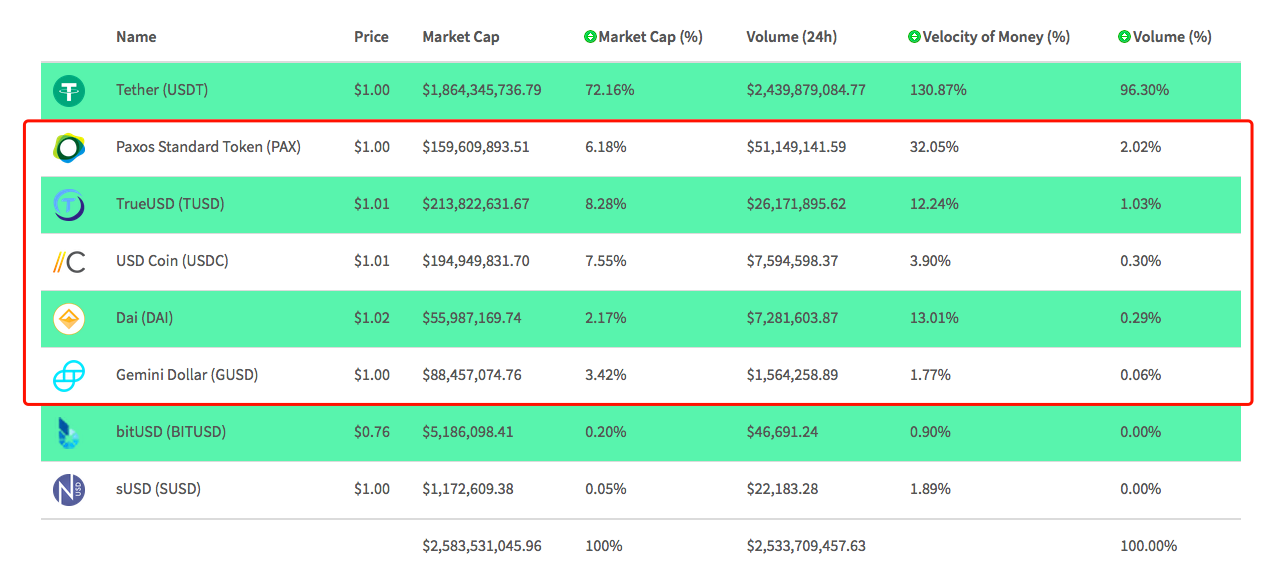Select Tether market cap $1,864,345,736.79
The image size is (1276, 574).
(x=482, y=90)
